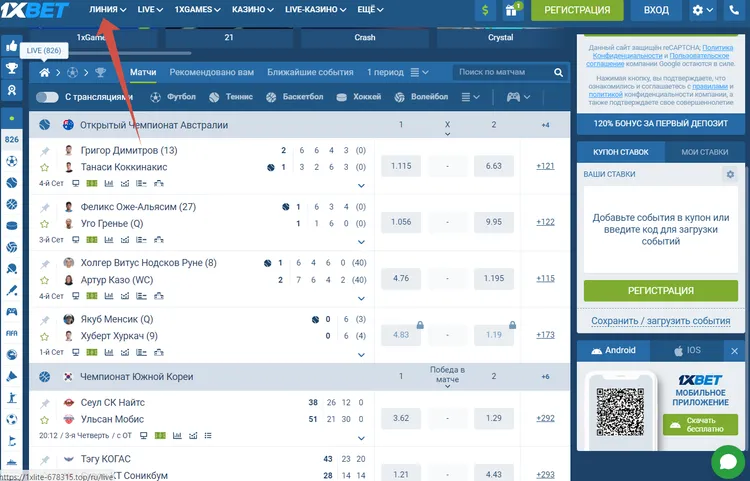Add Ульсан Мобис match to favorites star
This screenshot has height=481, width=750.
pyautogui.click(x=44, y=420)
